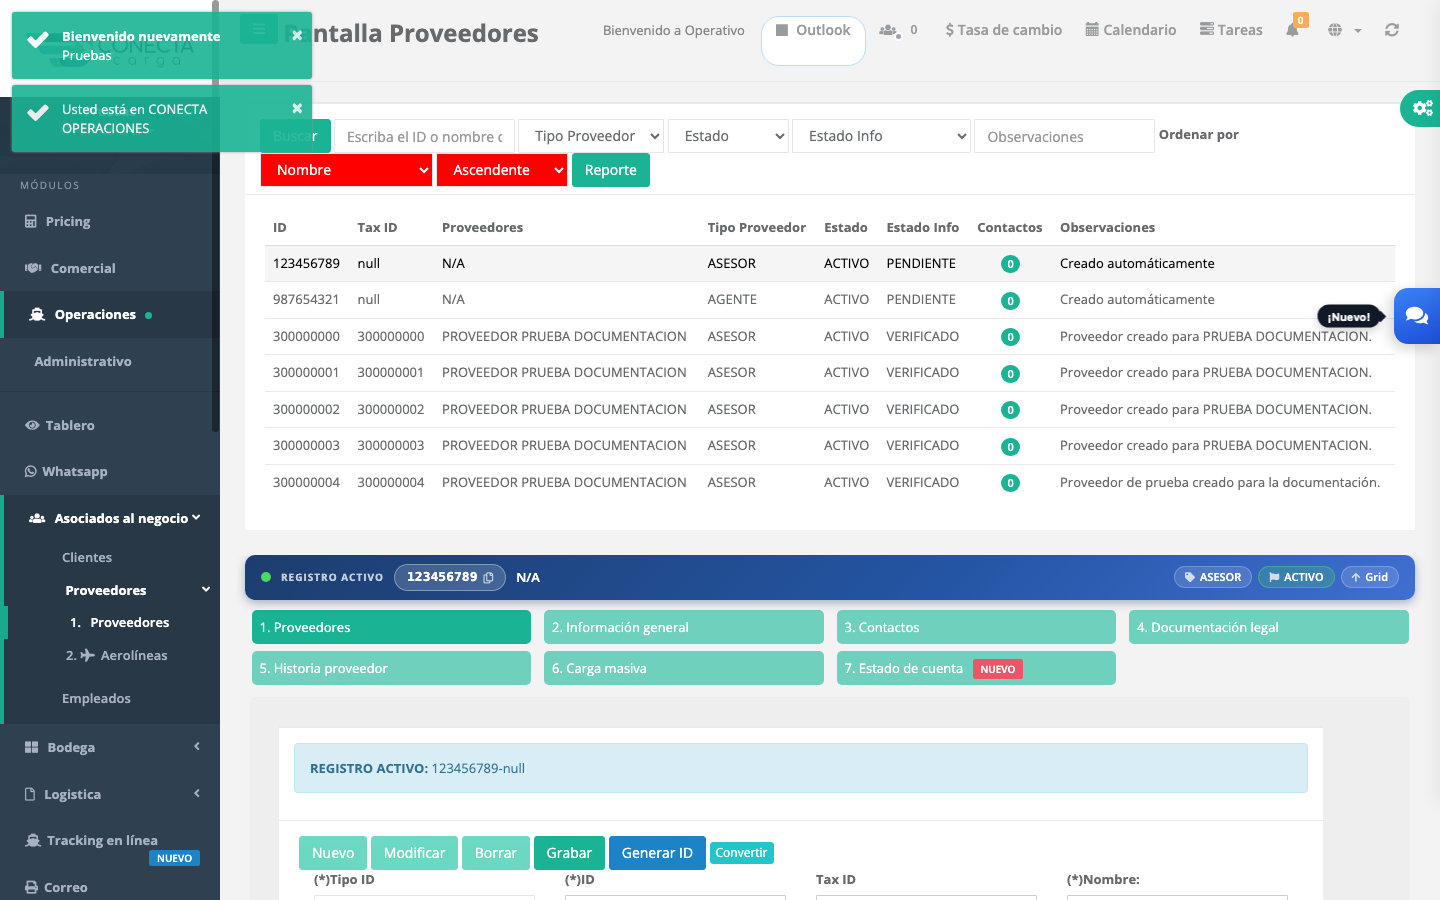Click contacts badge for ID 300000004

[1010, 483]
